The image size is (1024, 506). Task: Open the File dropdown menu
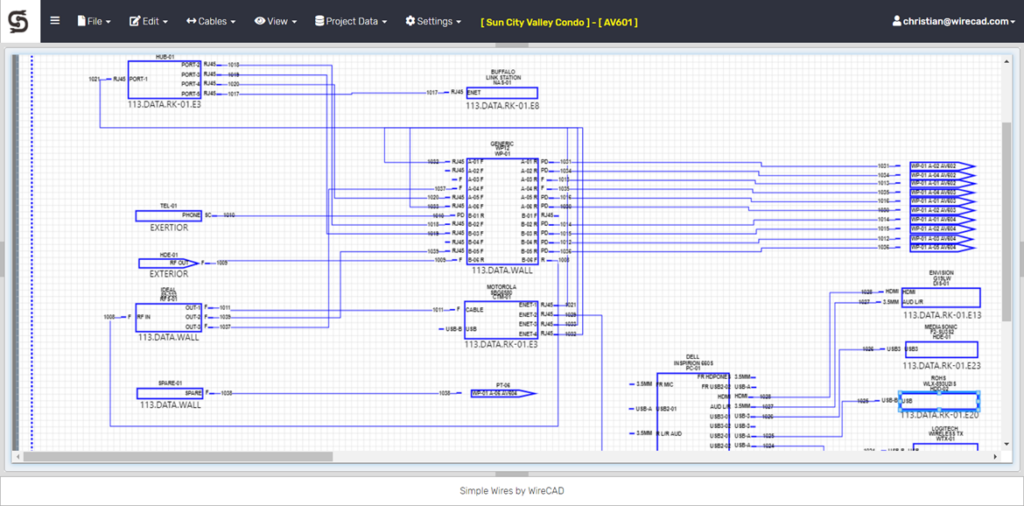94,21
